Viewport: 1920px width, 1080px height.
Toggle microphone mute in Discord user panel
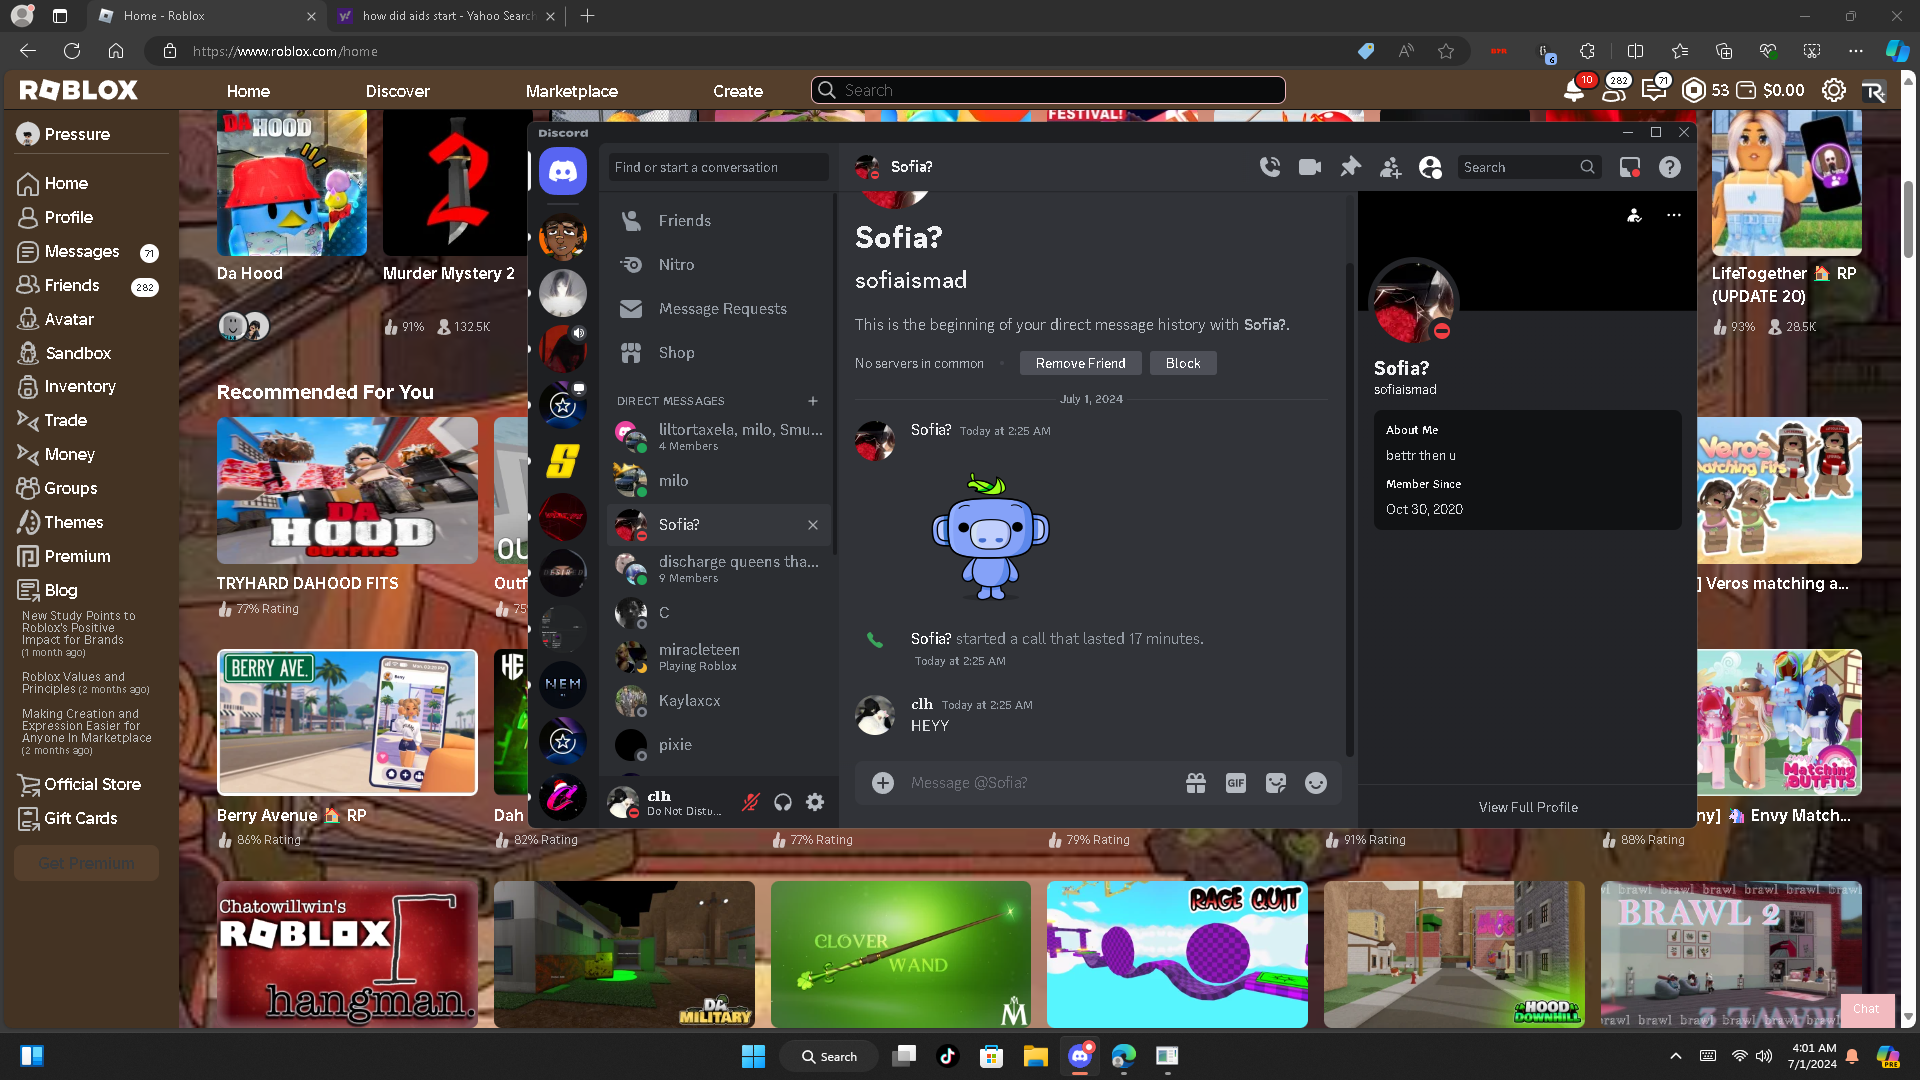point(750,802)
